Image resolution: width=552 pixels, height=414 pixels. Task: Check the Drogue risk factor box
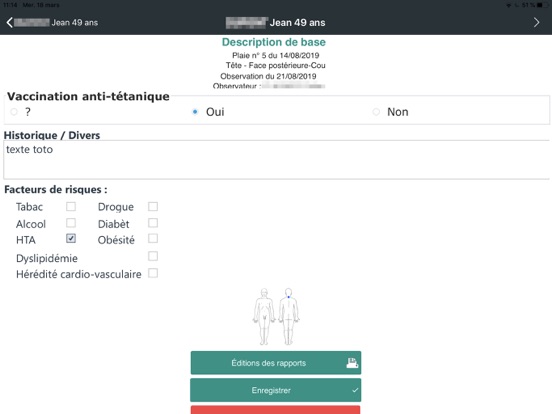pos(153,206)
